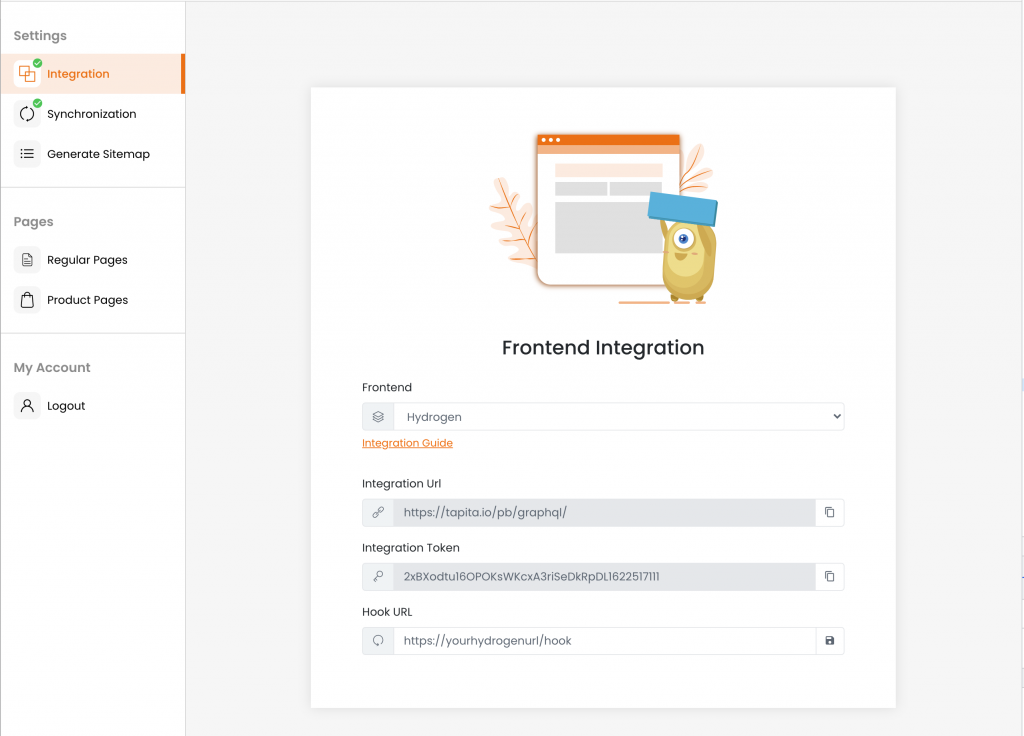Click the webhook icon in Hook URL field
Image resolution: width=1024 pixels, height=736 pixels.
(x=378, y=641)
